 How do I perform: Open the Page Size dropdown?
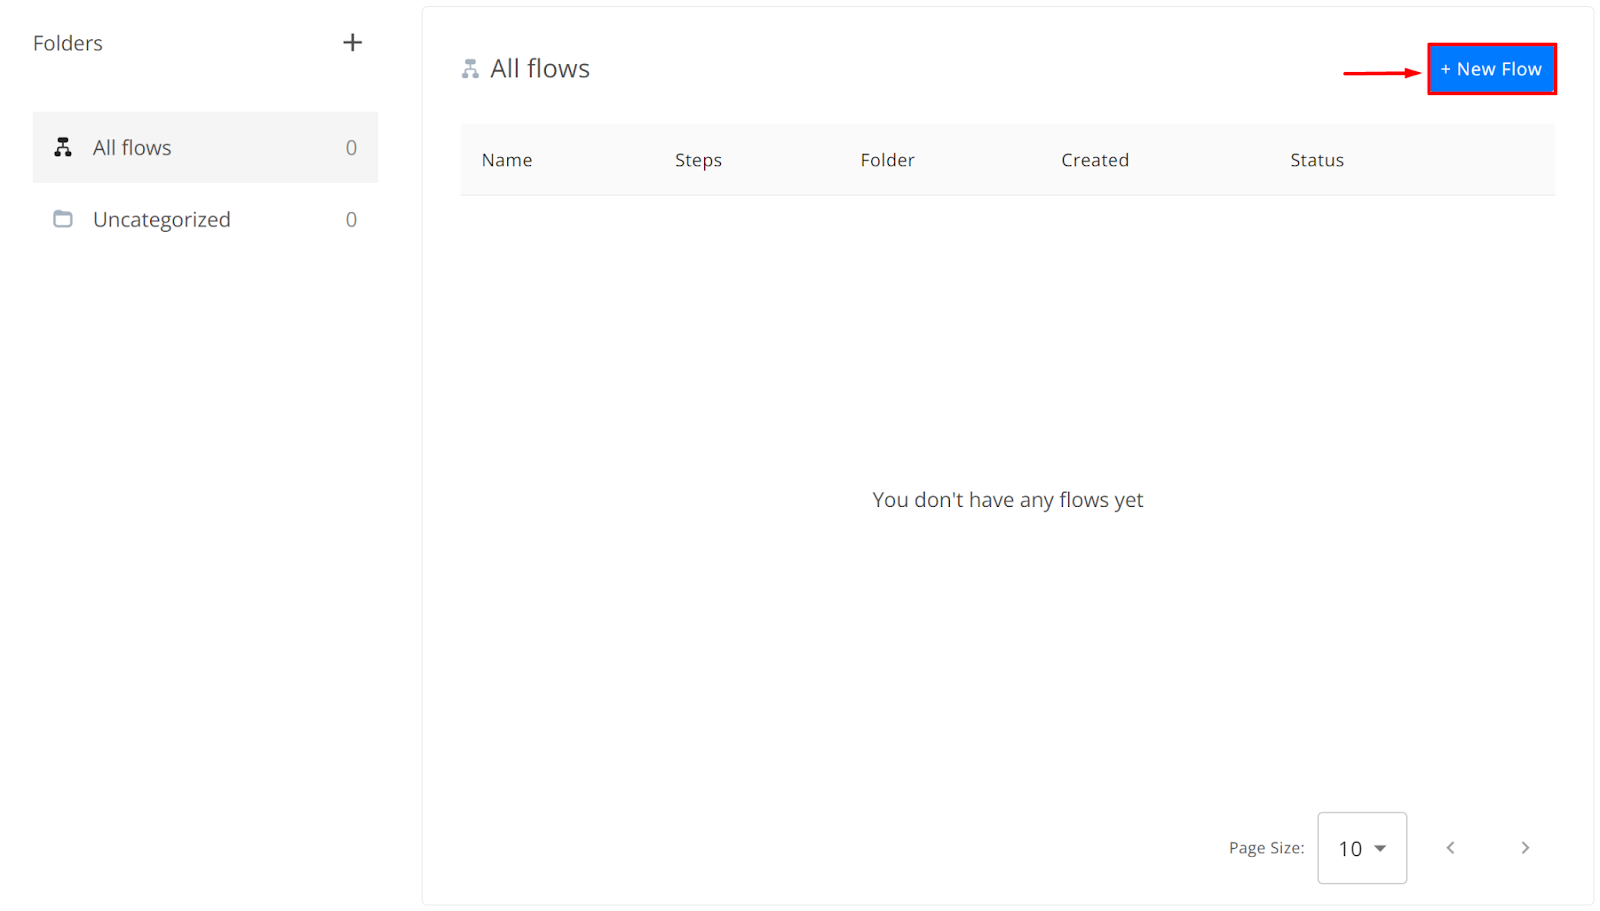pyautogui.click(x=1362, y=848)
